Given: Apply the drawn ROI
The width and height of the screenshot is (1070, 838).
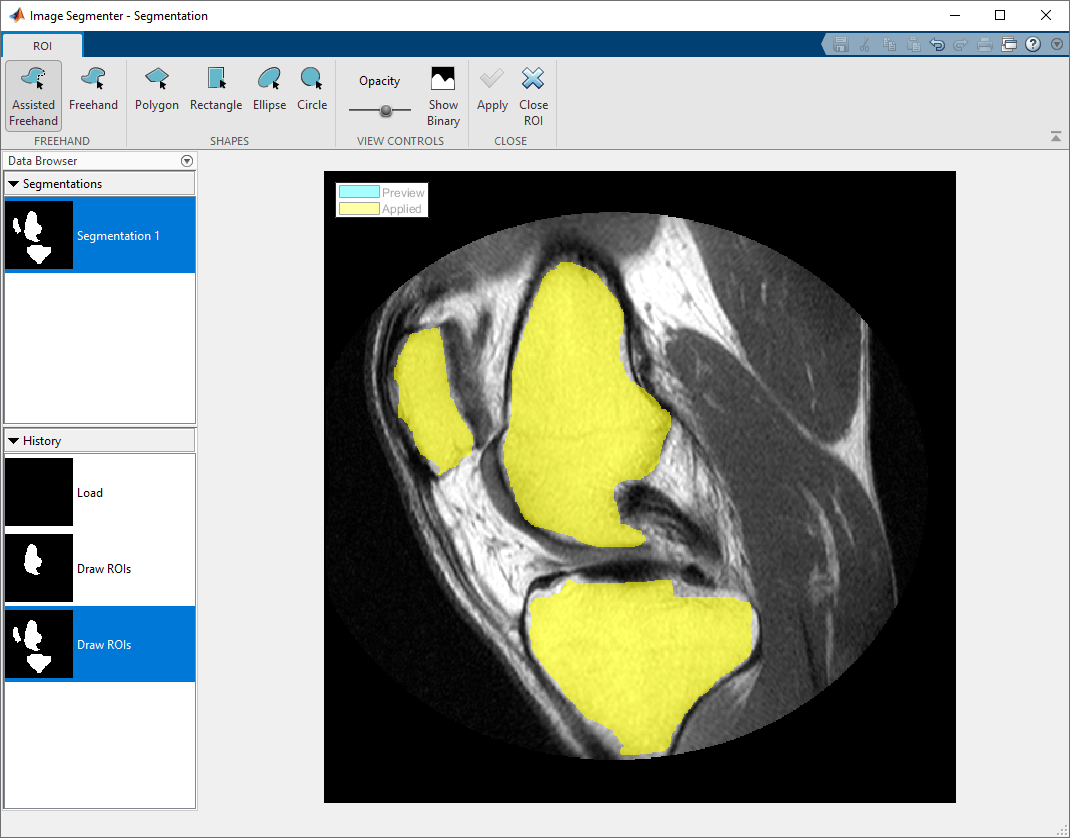Looking at the screenshot, I should [492, 89].
